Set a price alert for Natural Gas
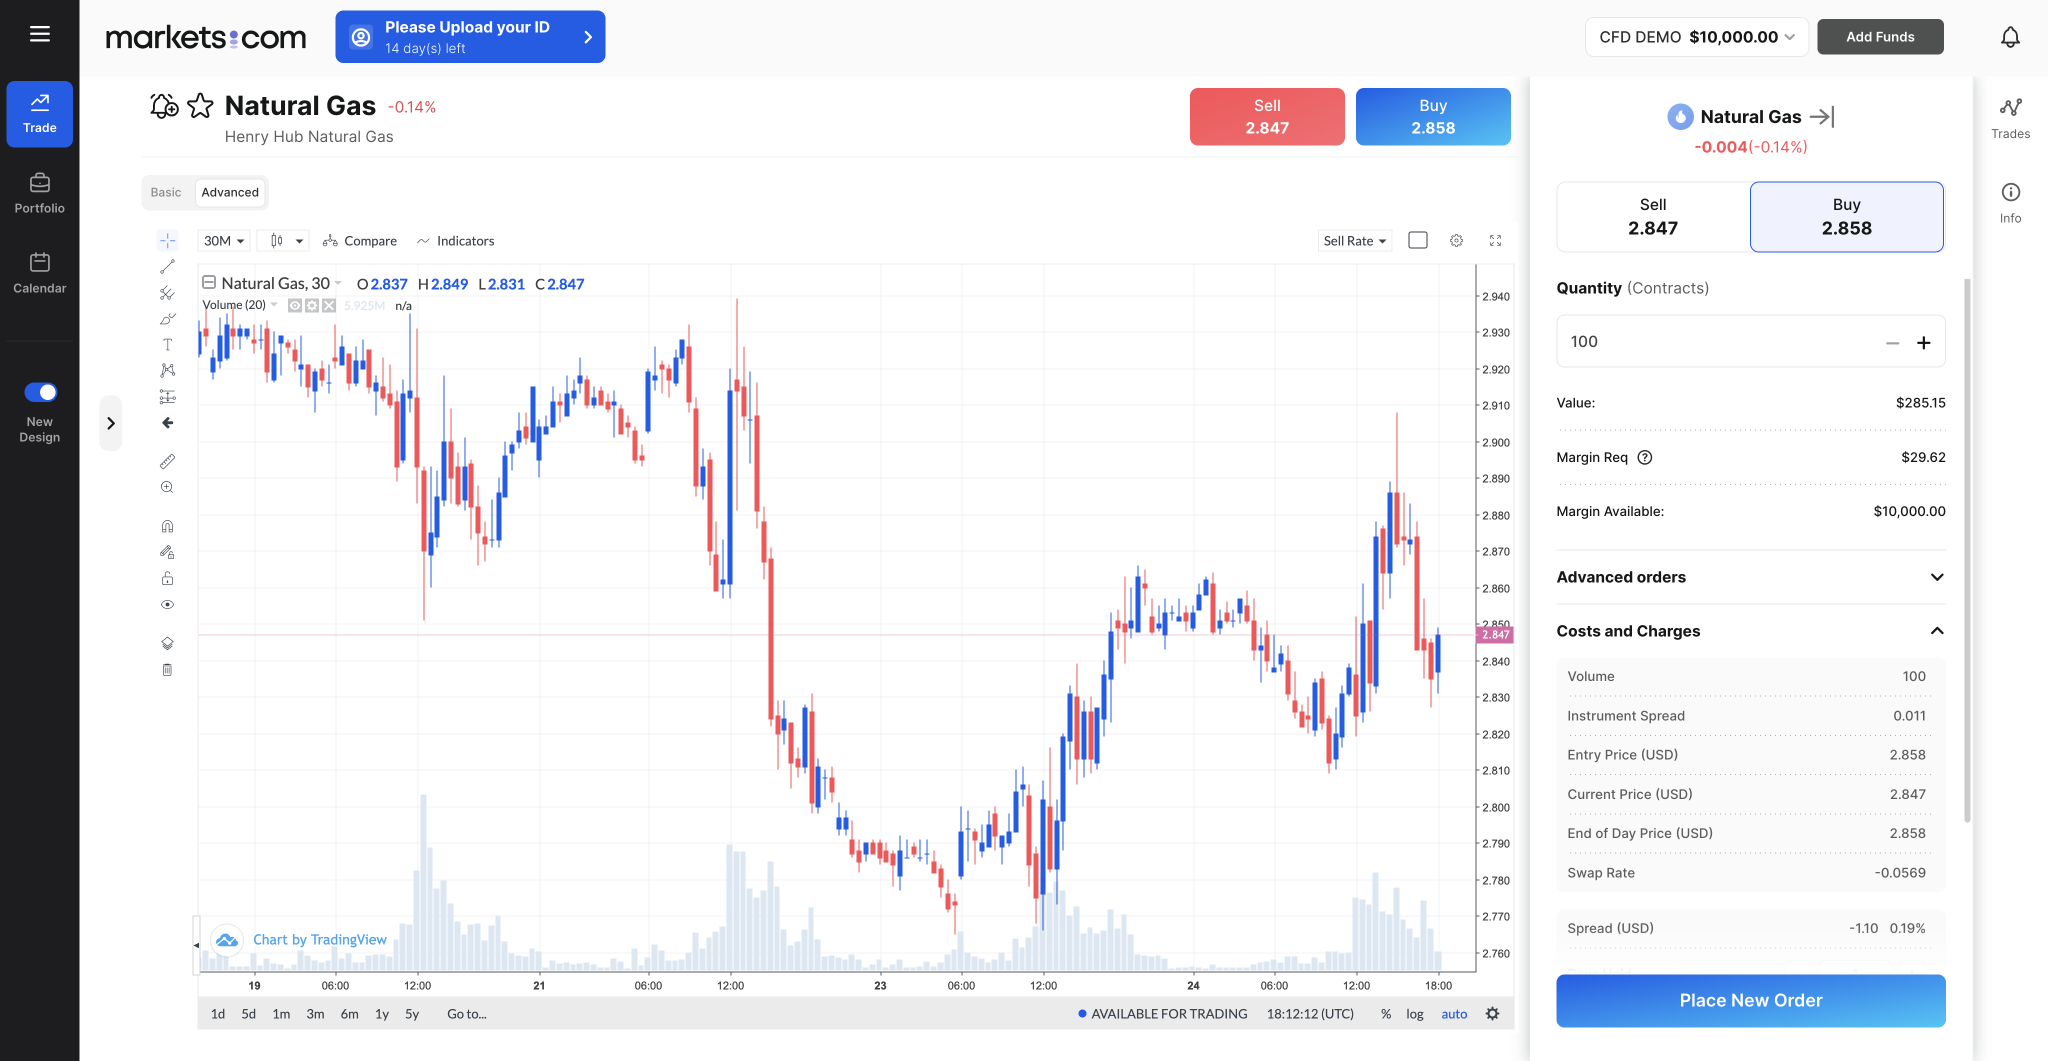Image resolution: width=2048 pixels, height=1061 pixels. coord(164,106)
